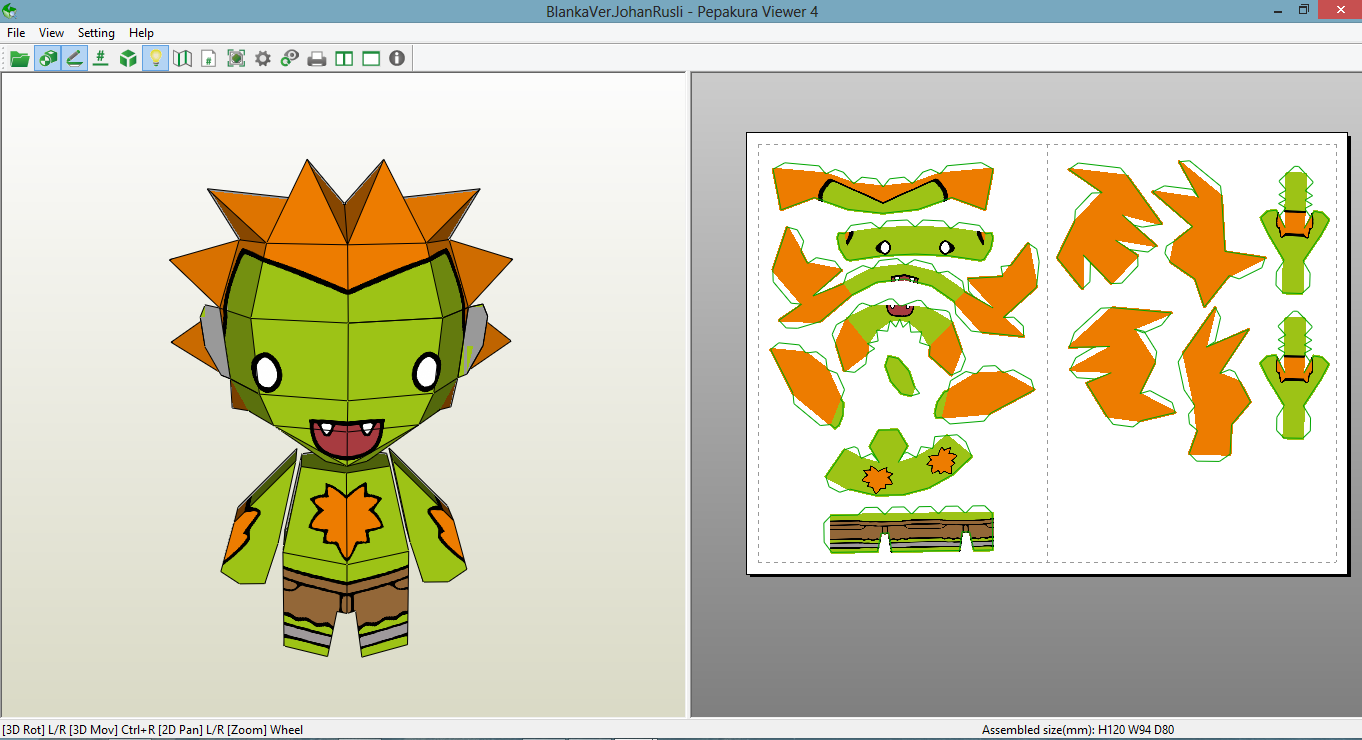Viewport: 1362px width, 740px height.
Task: Click the eye with rotate arrow icon
Action: coord(290,59)
